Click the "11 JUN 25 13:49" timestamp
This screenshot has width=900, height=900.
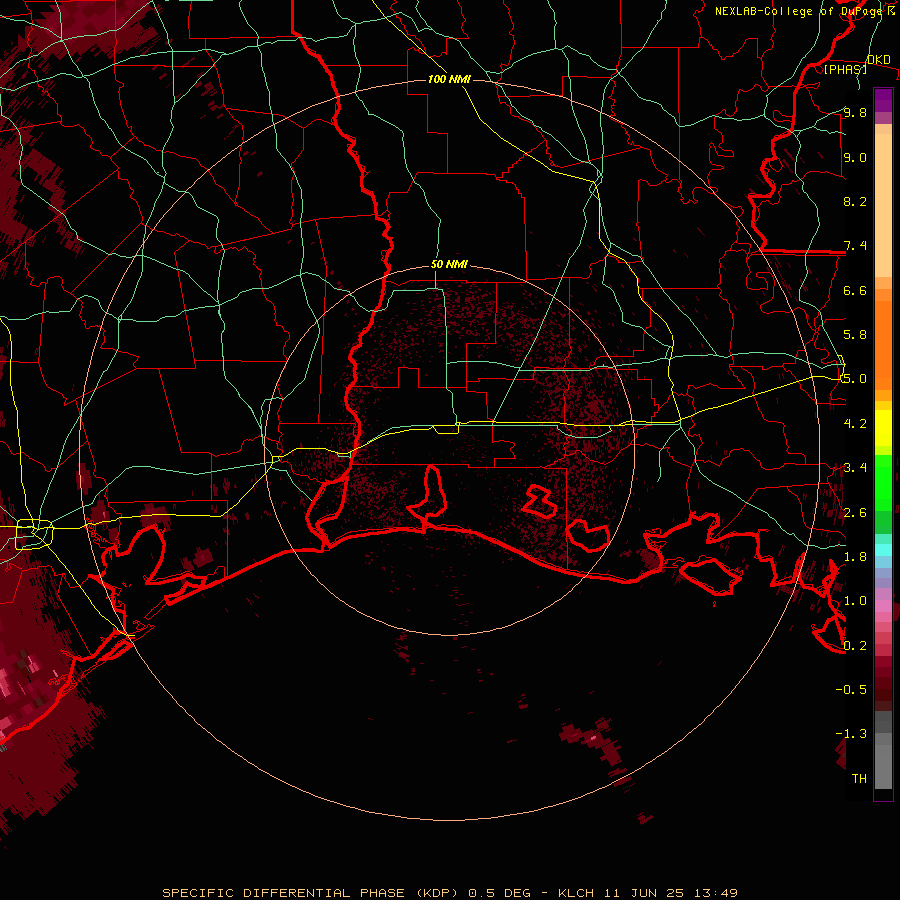(670, 893)
